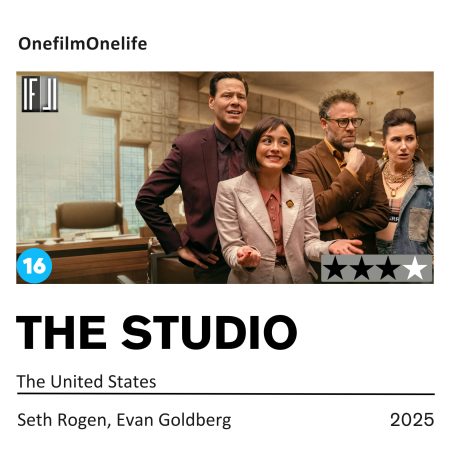Viewport: 450px width, 450px height.
Task: Click the OnefilmOnelife header text
Action: point(83,44)
